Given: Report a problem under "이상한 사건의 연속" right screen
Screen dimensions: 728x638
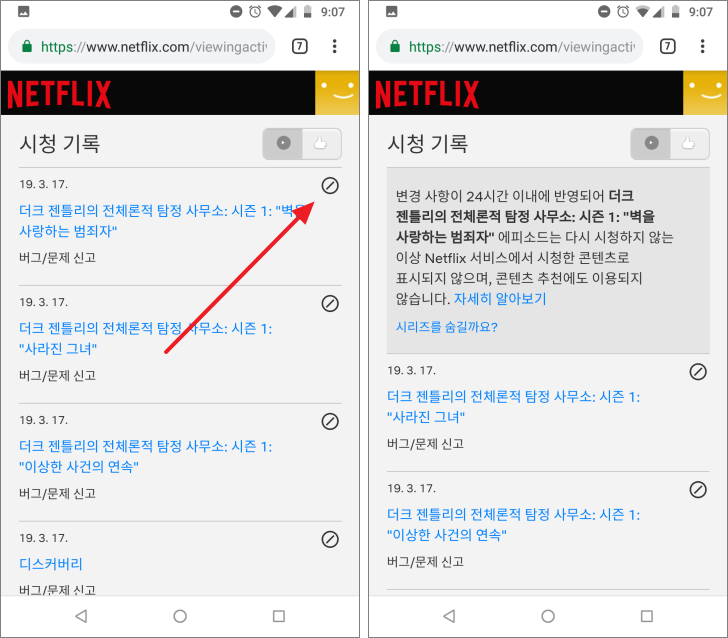Looking at the screenshot, I should 426,562.
